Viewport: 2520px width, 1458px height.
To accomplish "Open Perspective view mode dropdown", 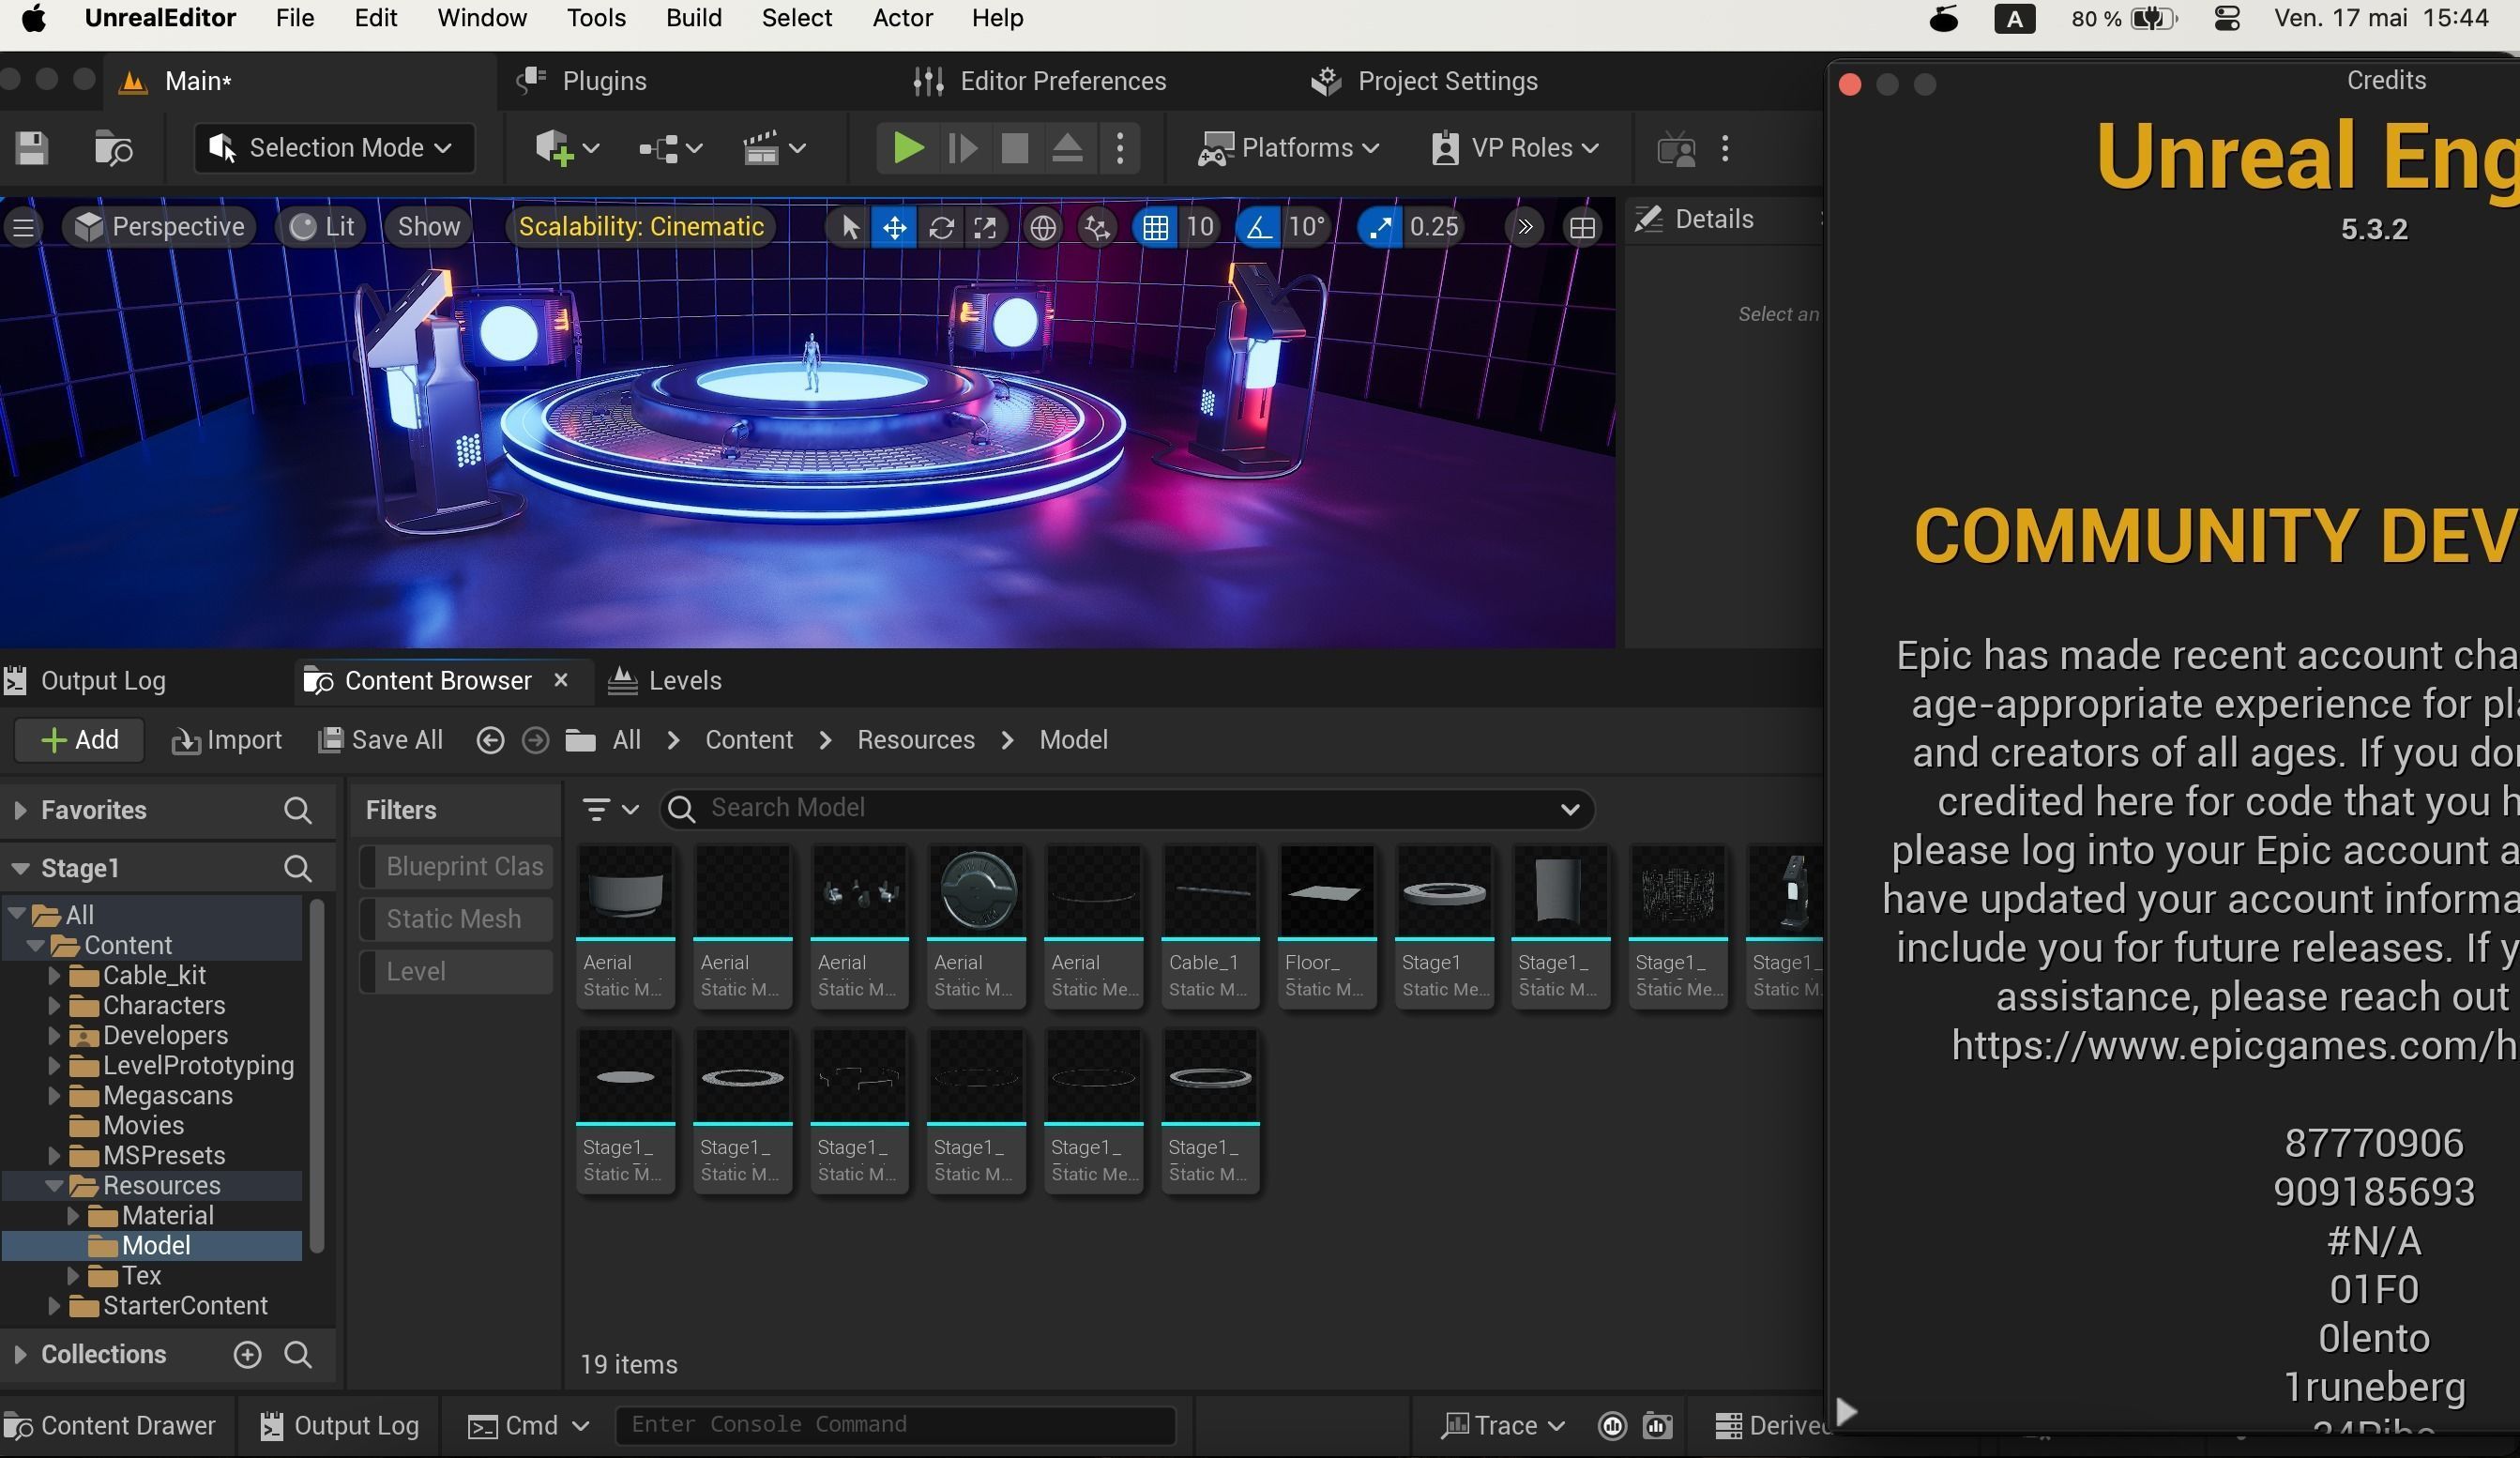I will tap(160, 227).
